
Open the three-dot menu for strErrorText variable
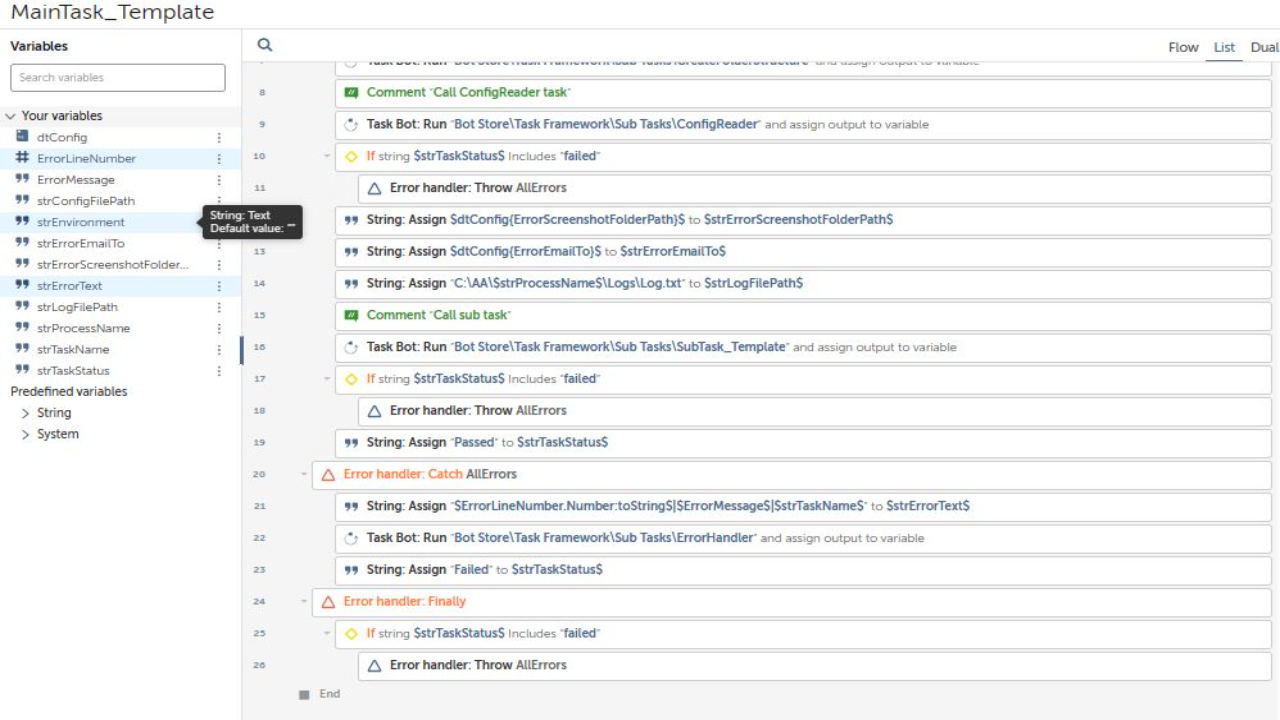[219, 286]
